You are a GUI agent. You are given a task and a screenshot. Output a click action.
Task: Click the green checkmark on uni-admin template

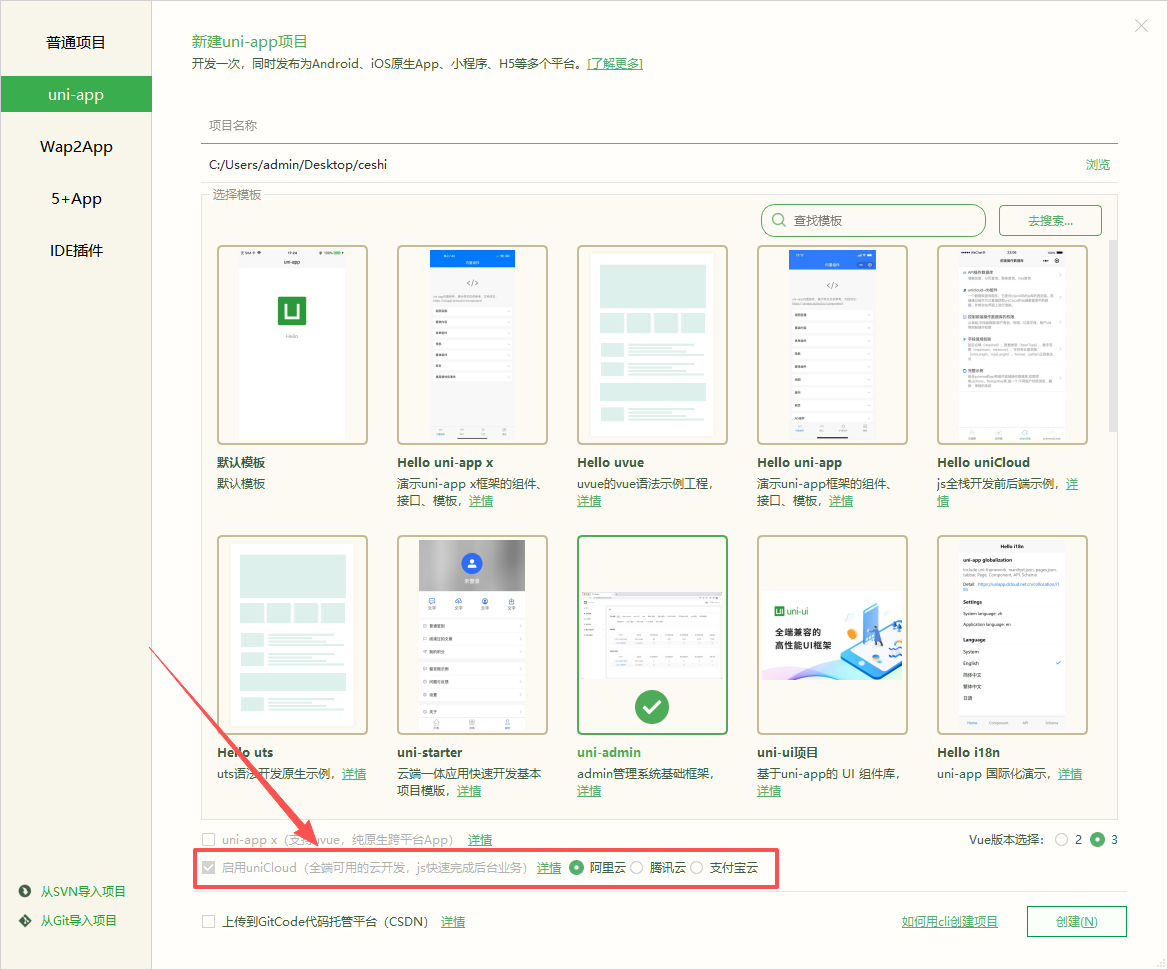click(x=652, y=707)
